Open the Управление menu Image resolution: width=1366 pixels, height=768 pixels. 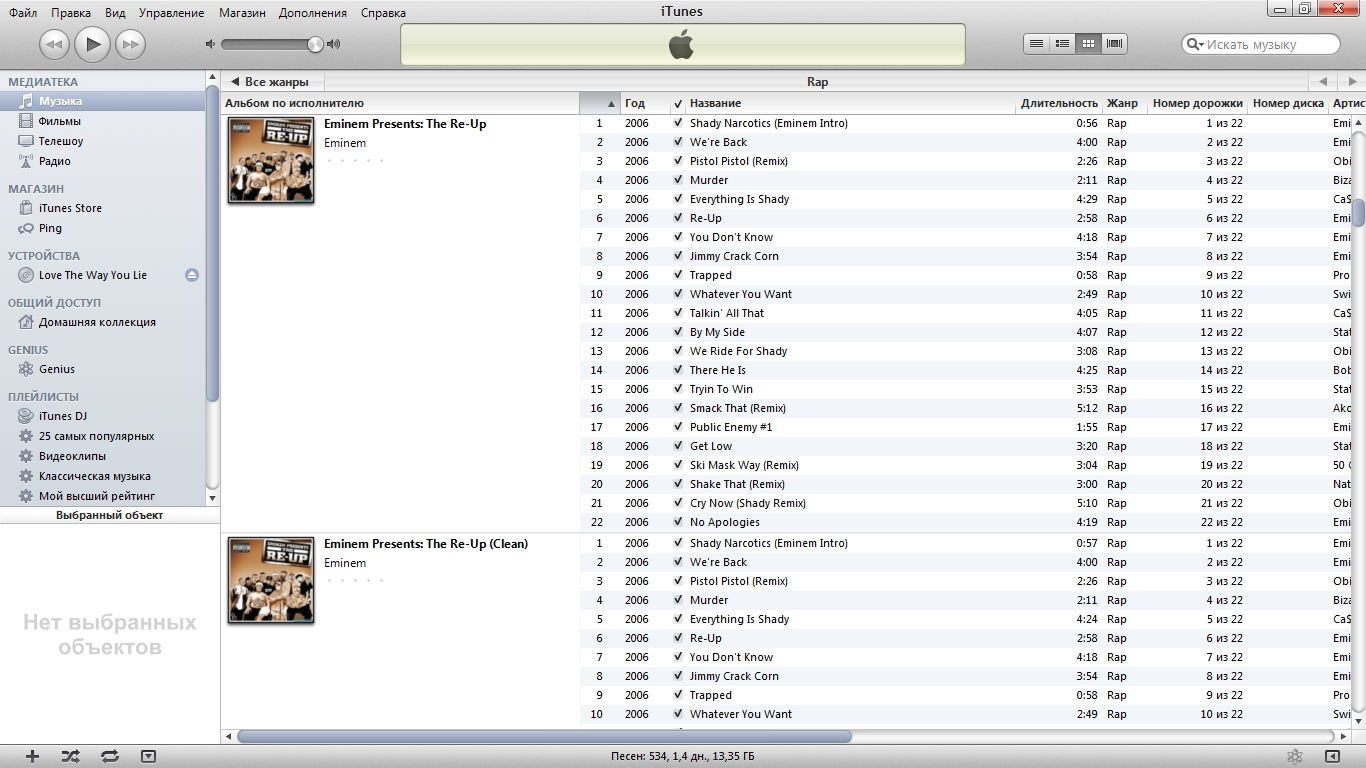pyautogui.click(x=171, y=13)
